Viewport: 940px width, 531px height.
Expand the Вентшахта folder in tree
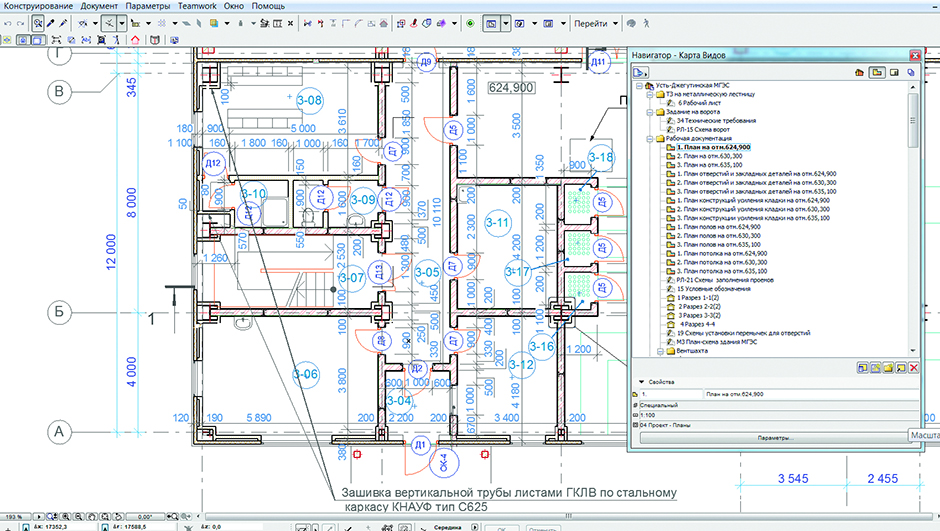coord(659,352)
